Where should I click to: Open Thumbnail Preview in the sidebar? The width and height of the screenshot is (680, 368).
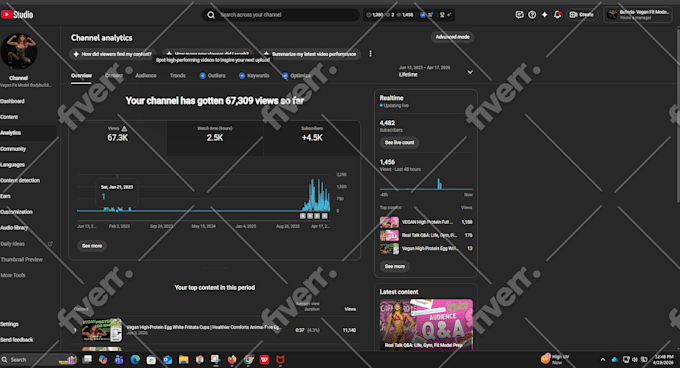[22, 260]
